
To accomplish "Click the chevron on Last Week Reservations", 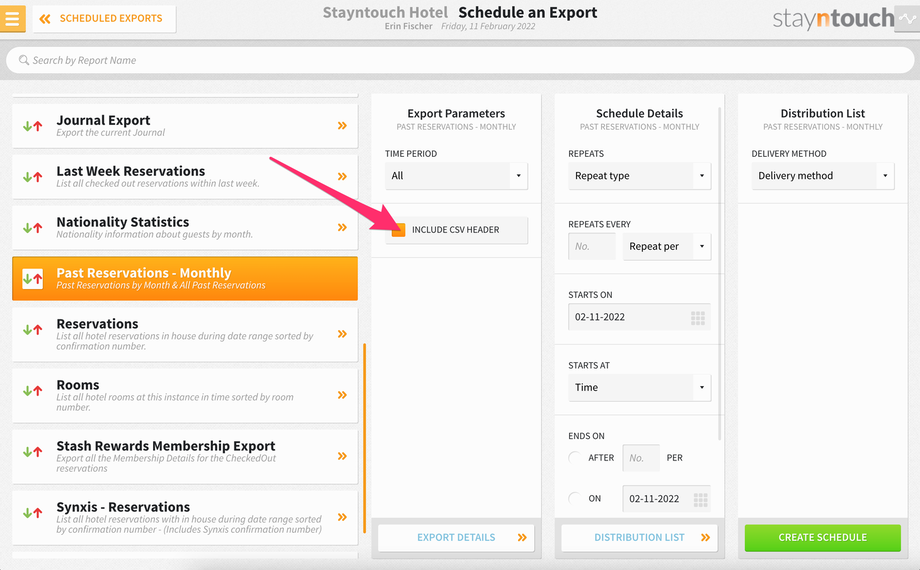I will click(342, 177).
